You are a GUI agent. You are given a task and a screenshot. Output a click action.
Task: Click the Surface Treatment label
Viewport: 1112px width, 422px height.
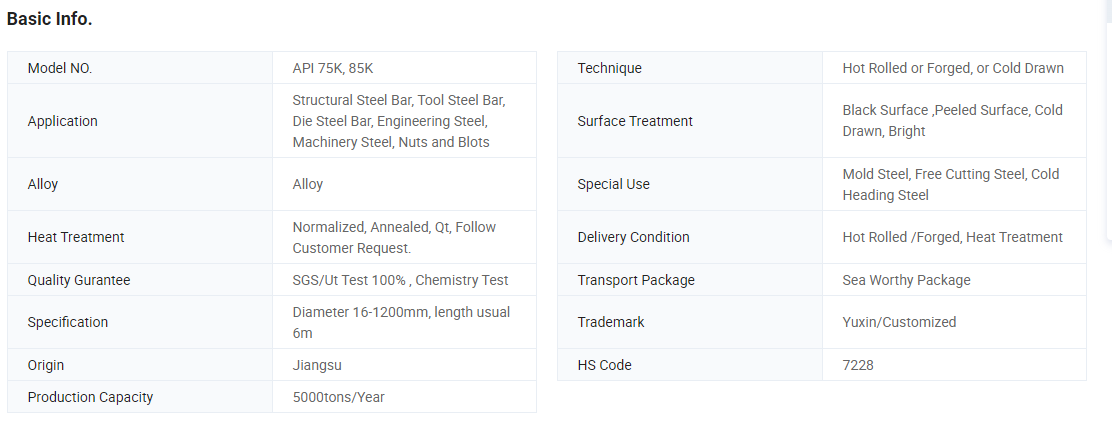(635, 121)
